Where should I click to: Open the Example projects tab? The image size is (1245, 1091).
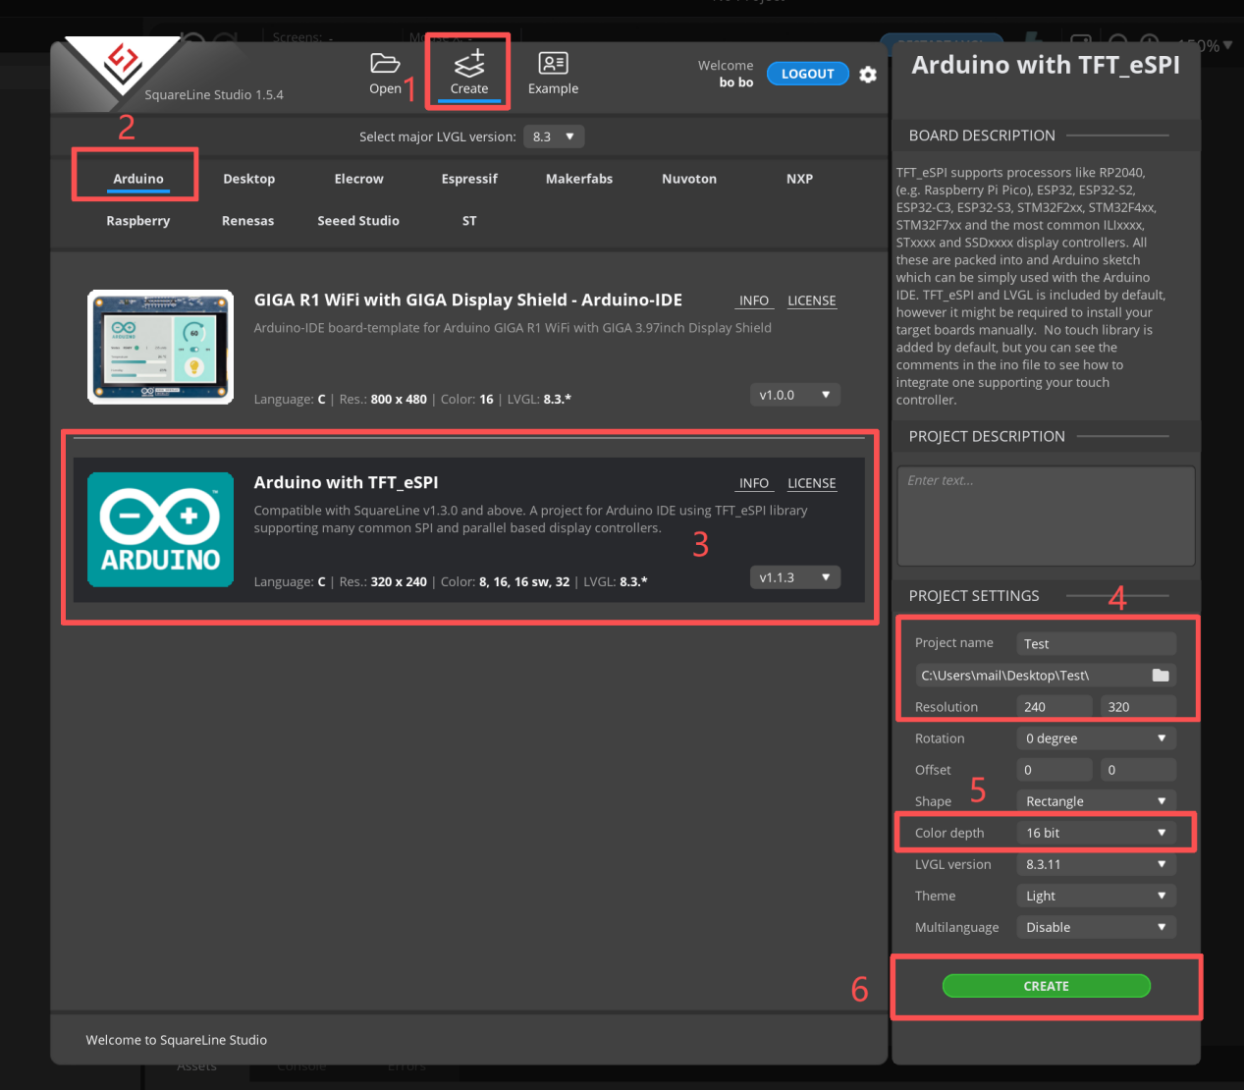tap(553, 73)
